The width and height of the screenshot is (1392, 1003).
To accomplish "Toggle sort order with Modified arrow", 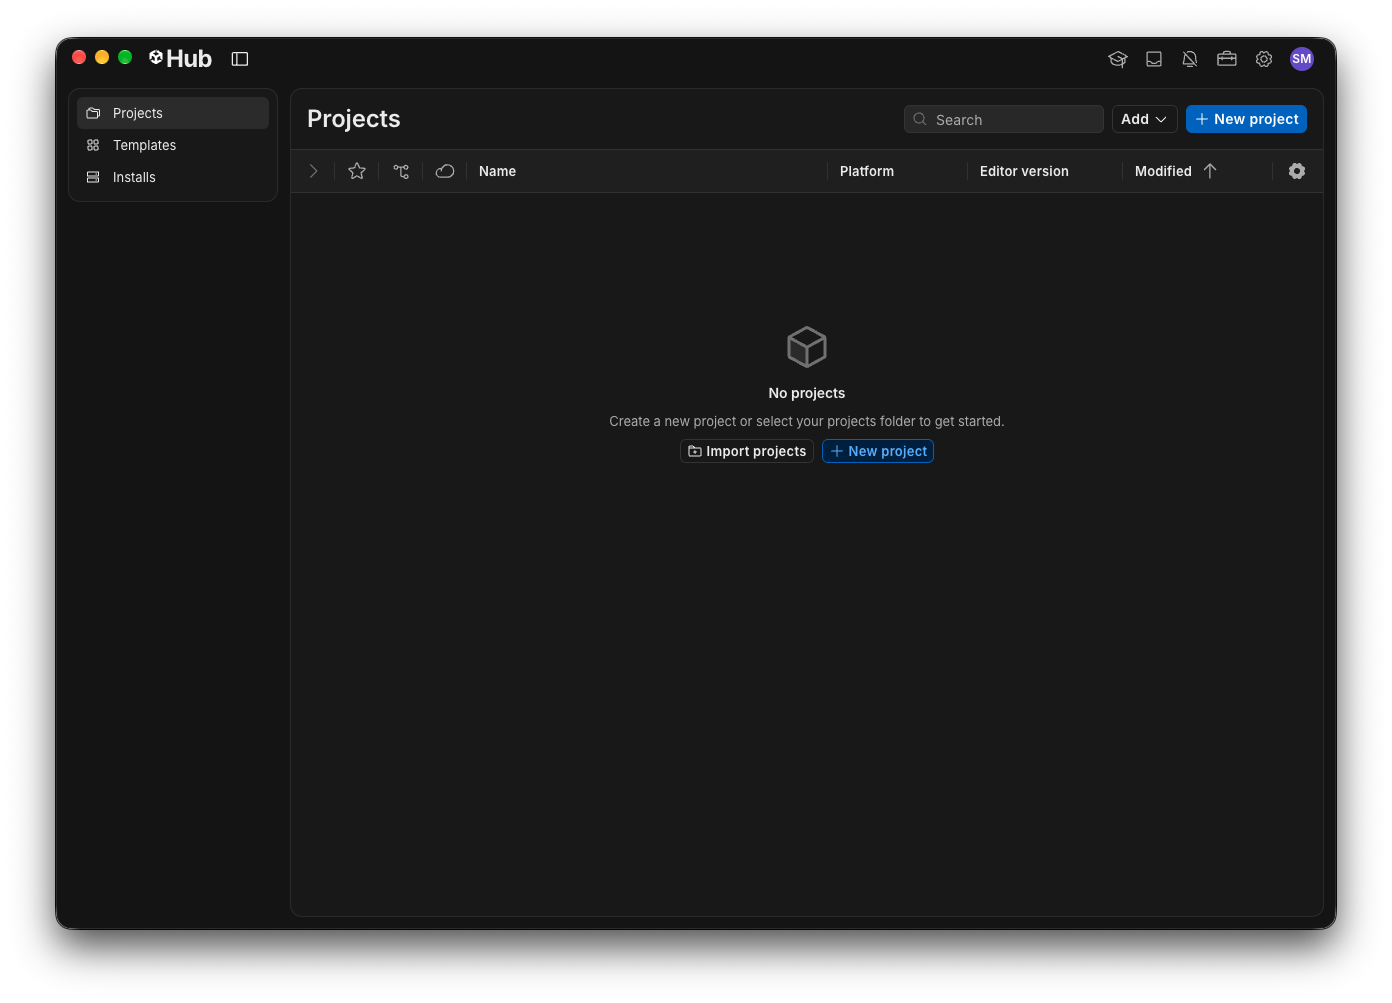I will click(1210, 171).
